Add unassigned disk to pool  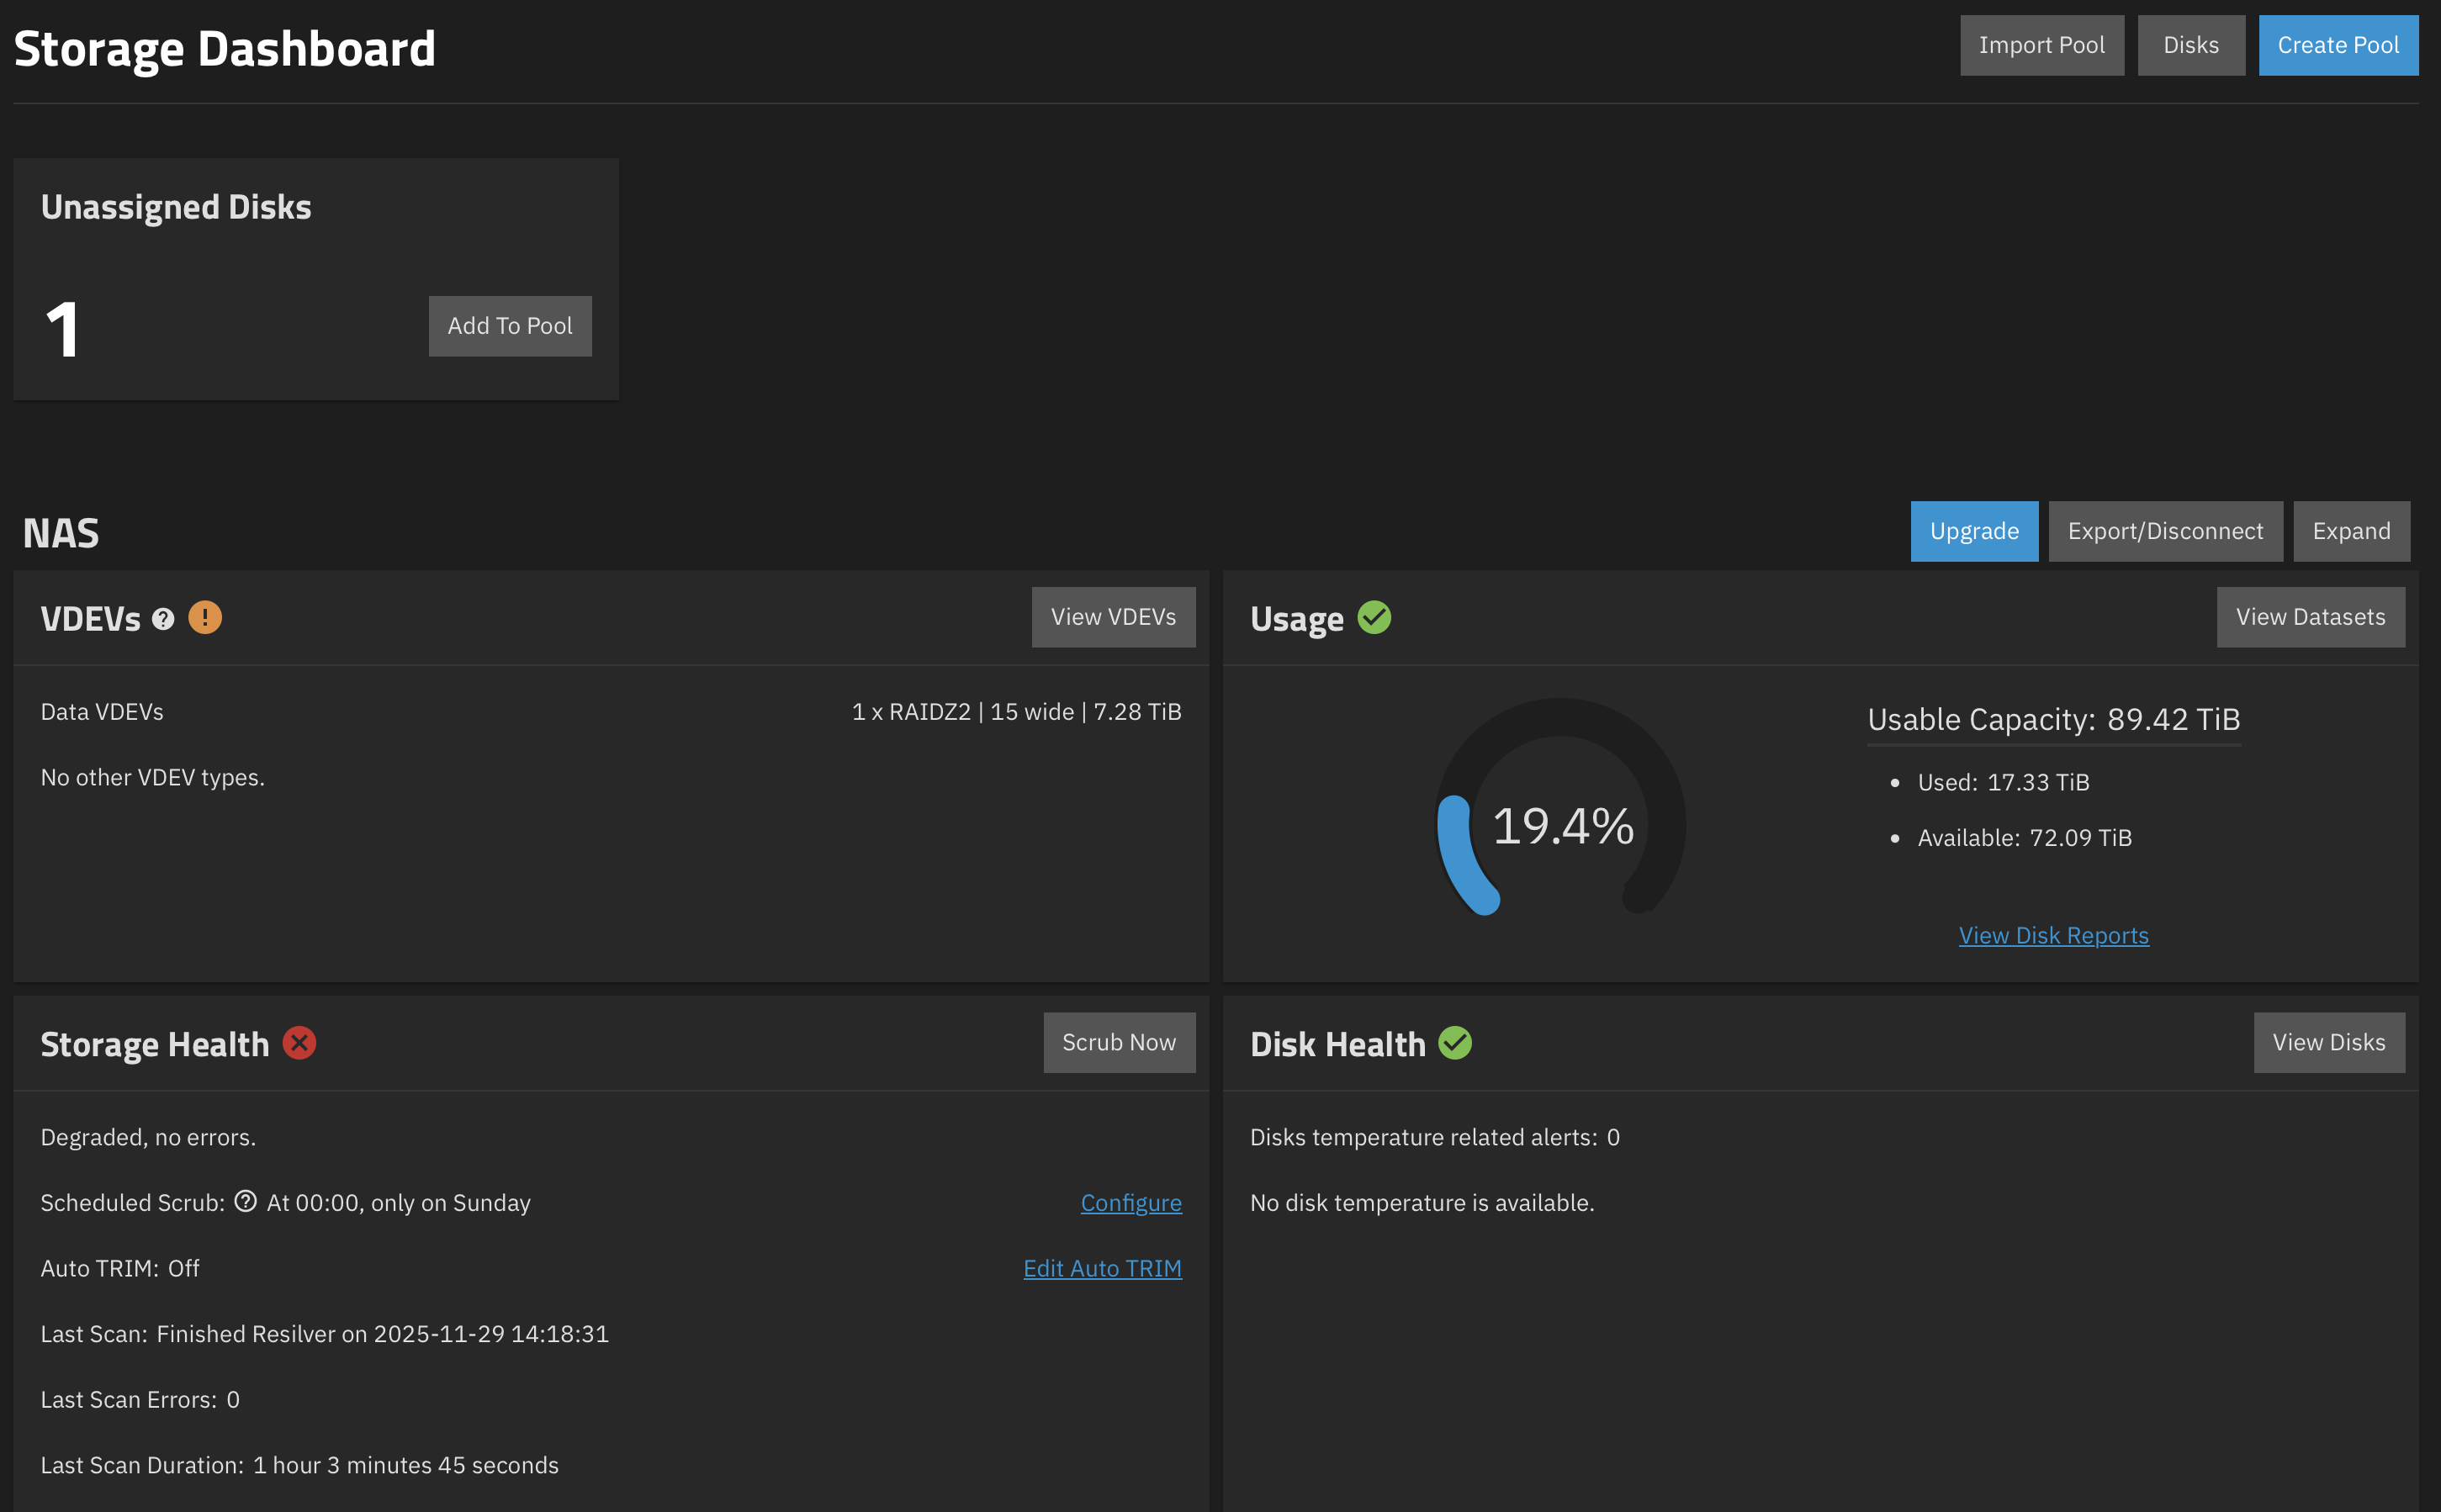tap(509, 326)
